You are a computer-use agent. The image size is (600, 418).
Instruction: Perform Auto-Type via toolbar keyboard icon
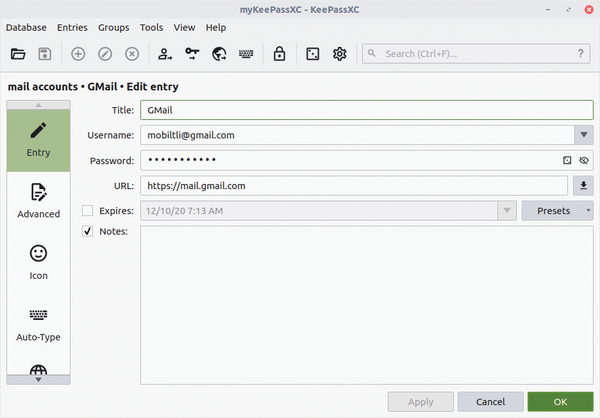pos(246,54)
